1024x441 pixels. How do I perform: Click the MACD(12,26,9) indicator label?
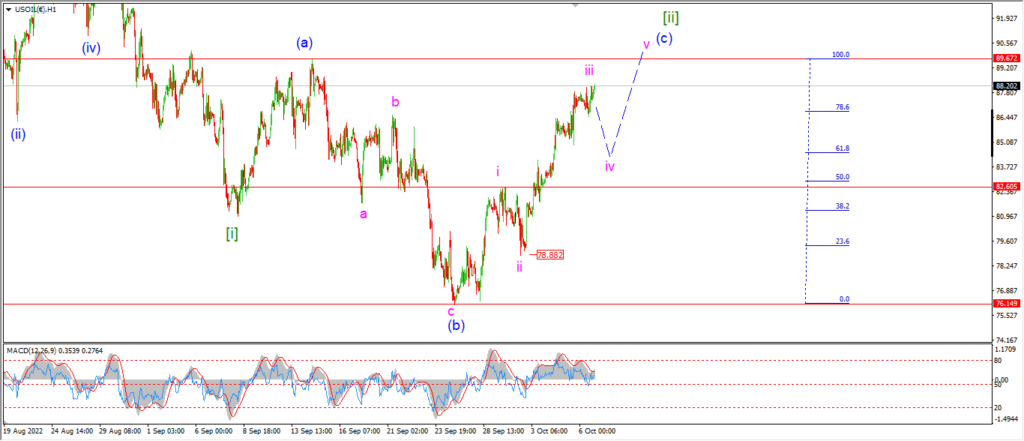(30, 351)
